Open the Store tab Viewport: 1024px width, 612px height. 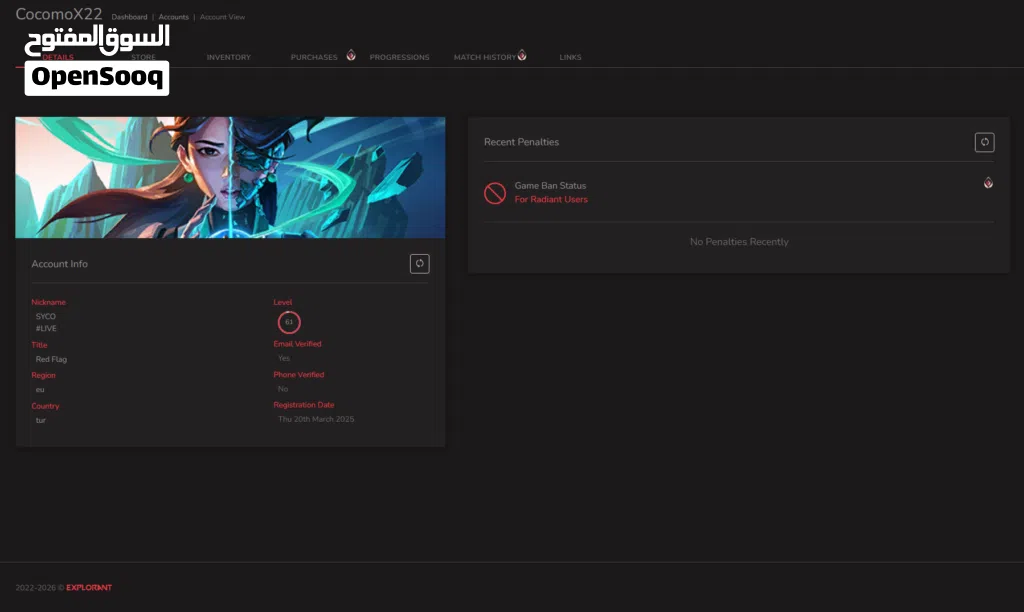coord(143,57)
